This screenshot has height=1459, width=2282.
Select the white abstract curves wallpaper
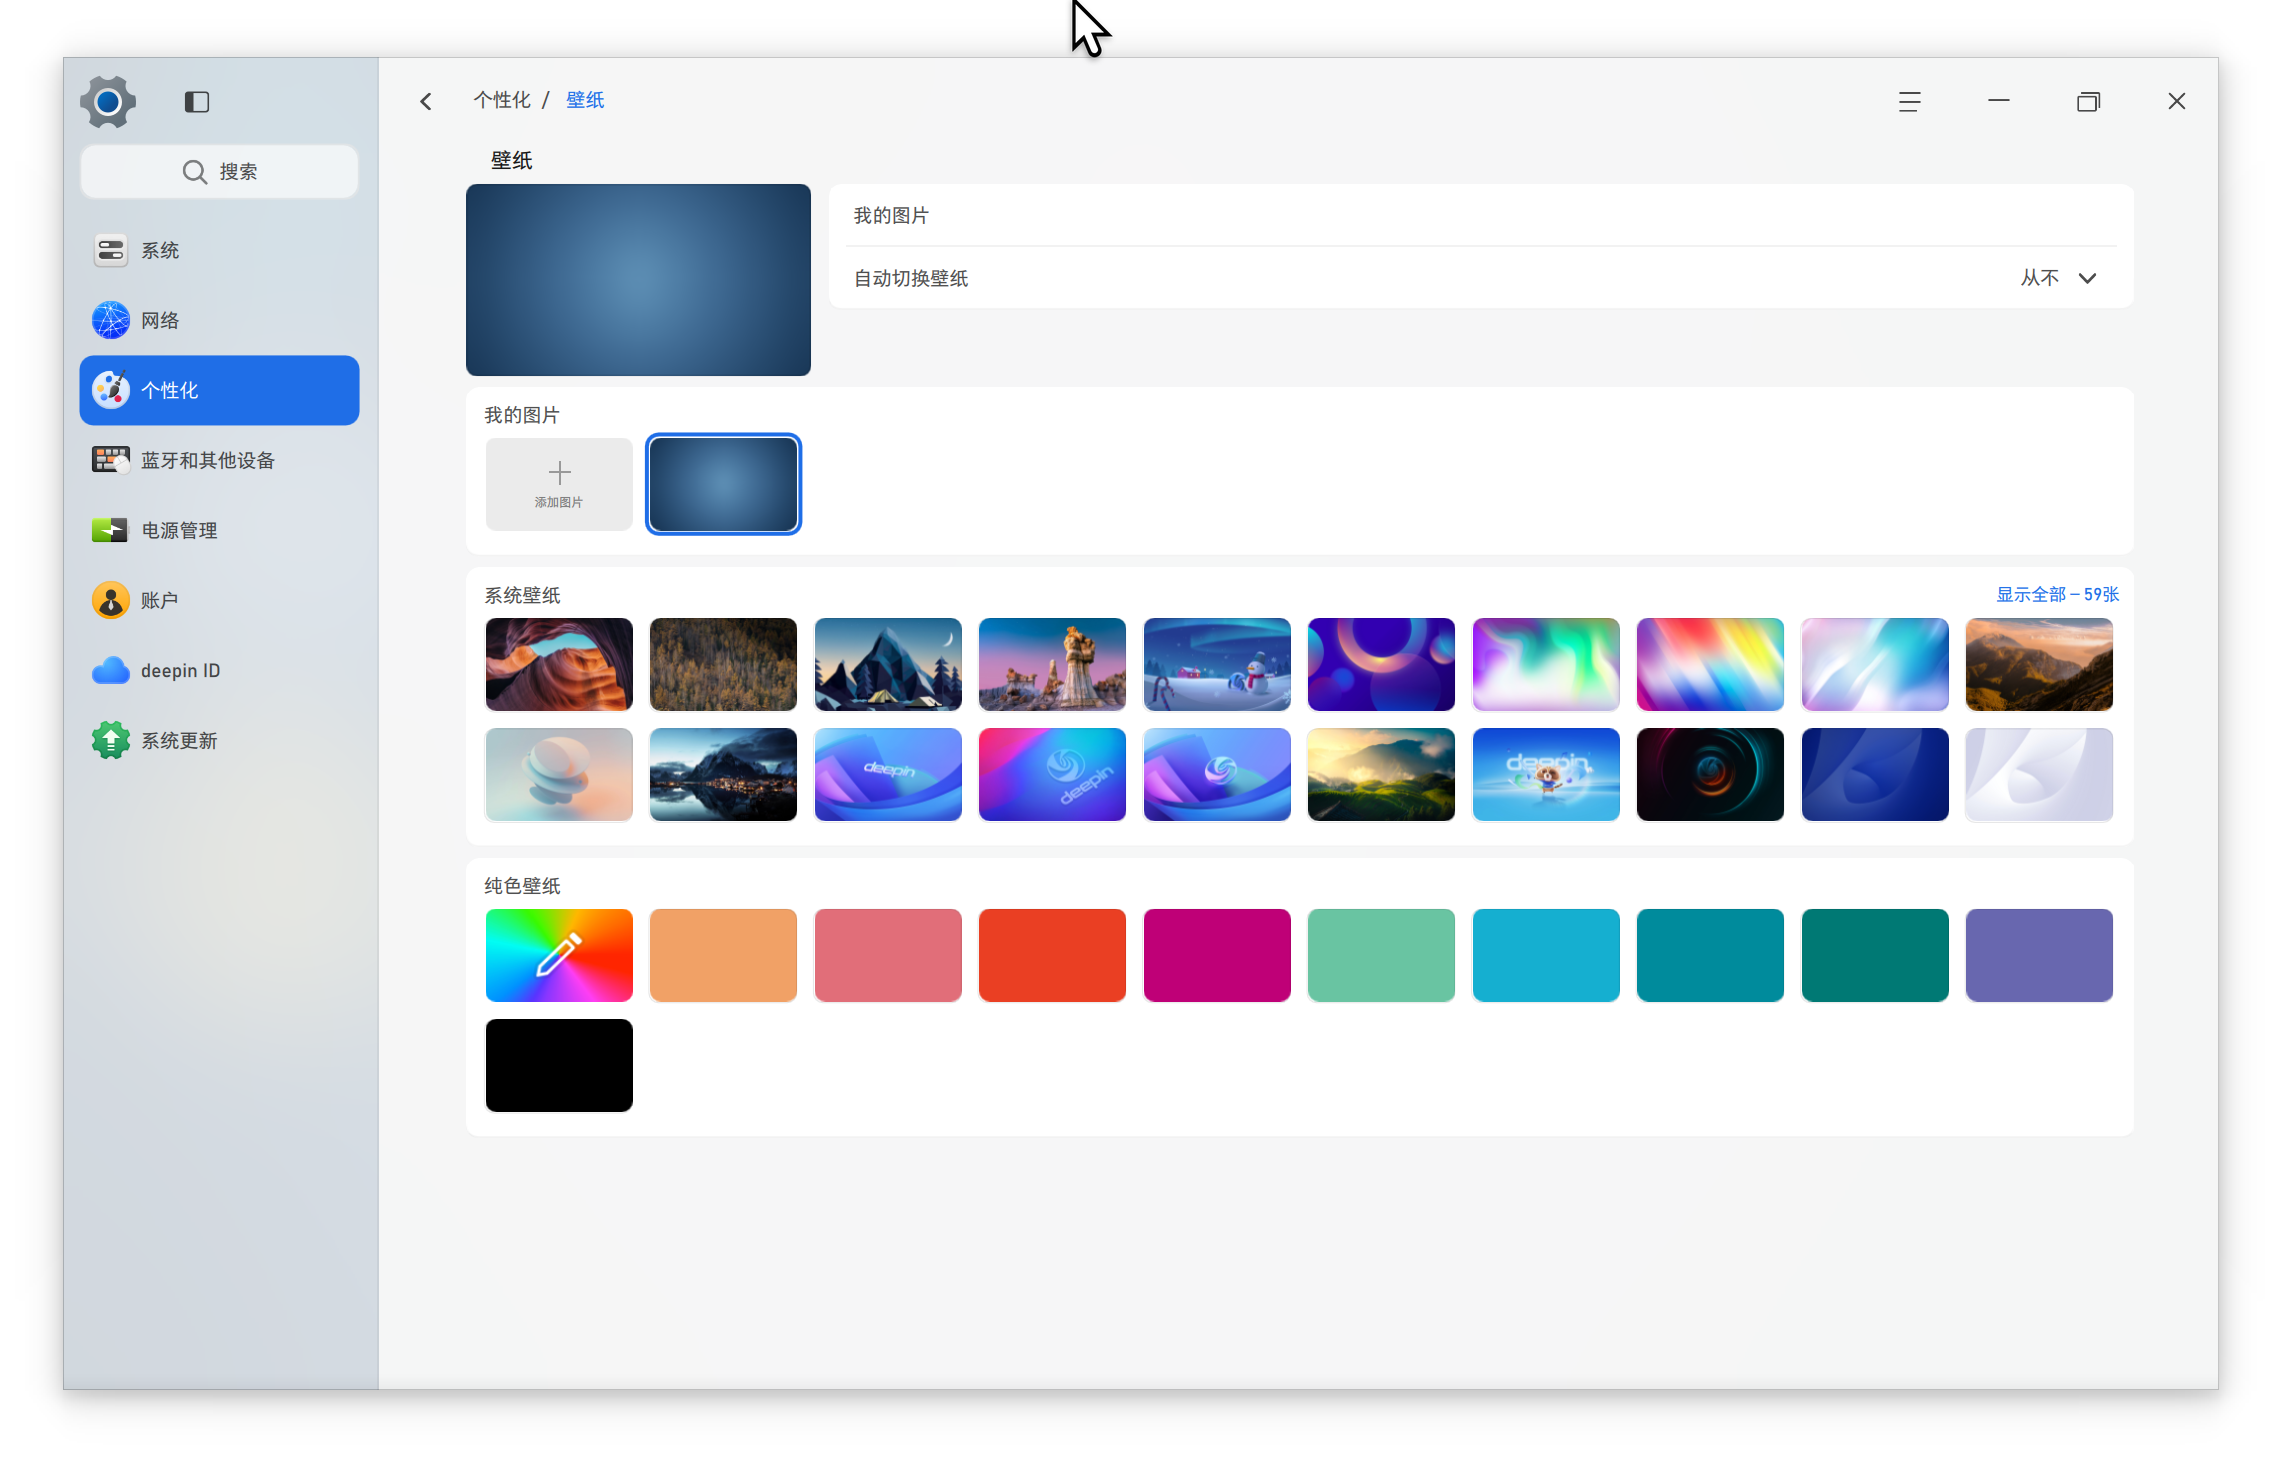pos(2039,774)
